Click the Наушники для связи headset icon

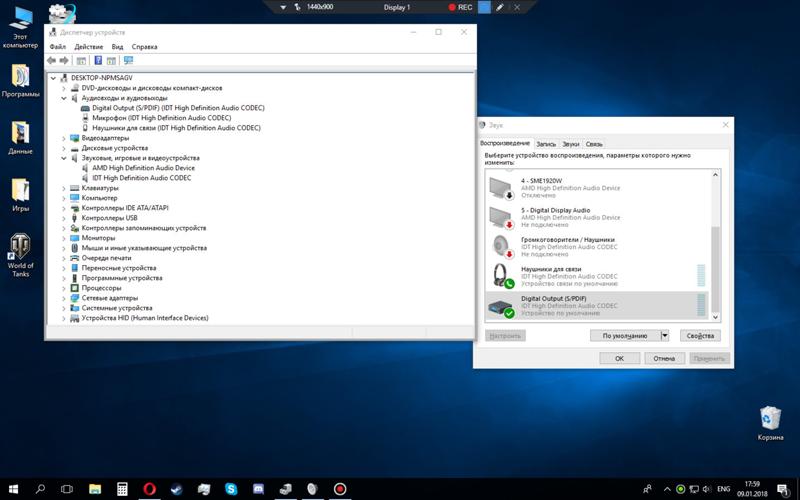502,276
